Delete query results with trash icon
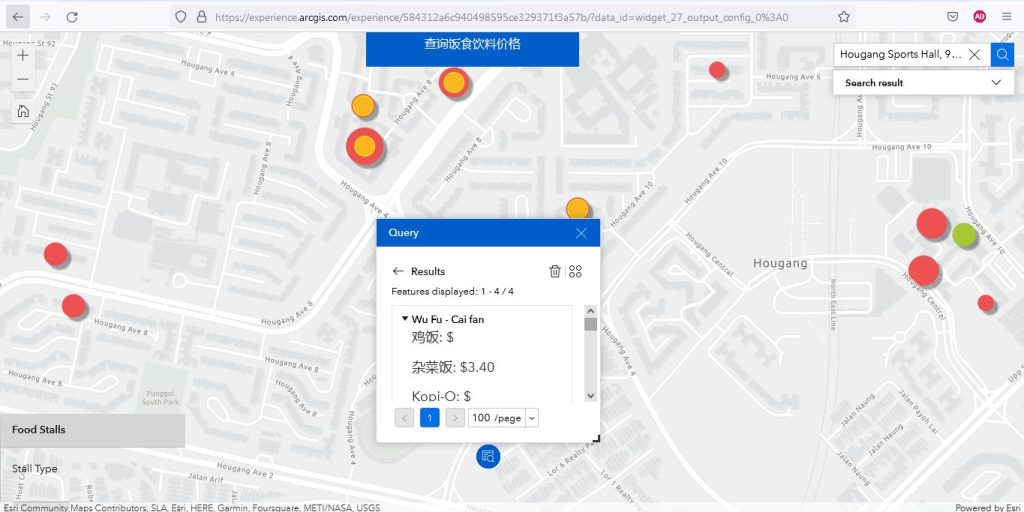1024x512 pixels. 555,271
